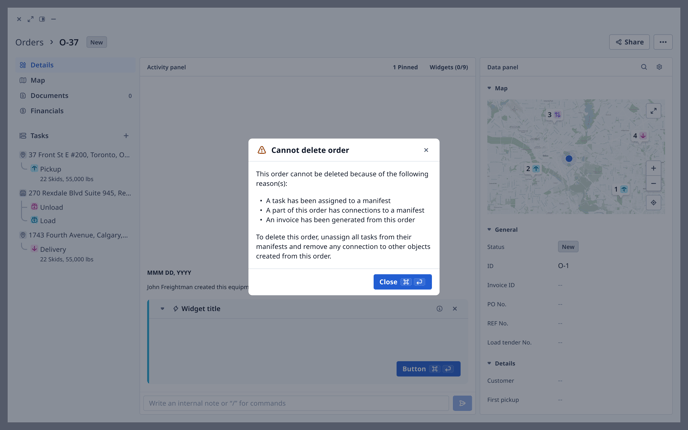688x430 pixels.
Task: Zoom out on the map
Action: 653,183
